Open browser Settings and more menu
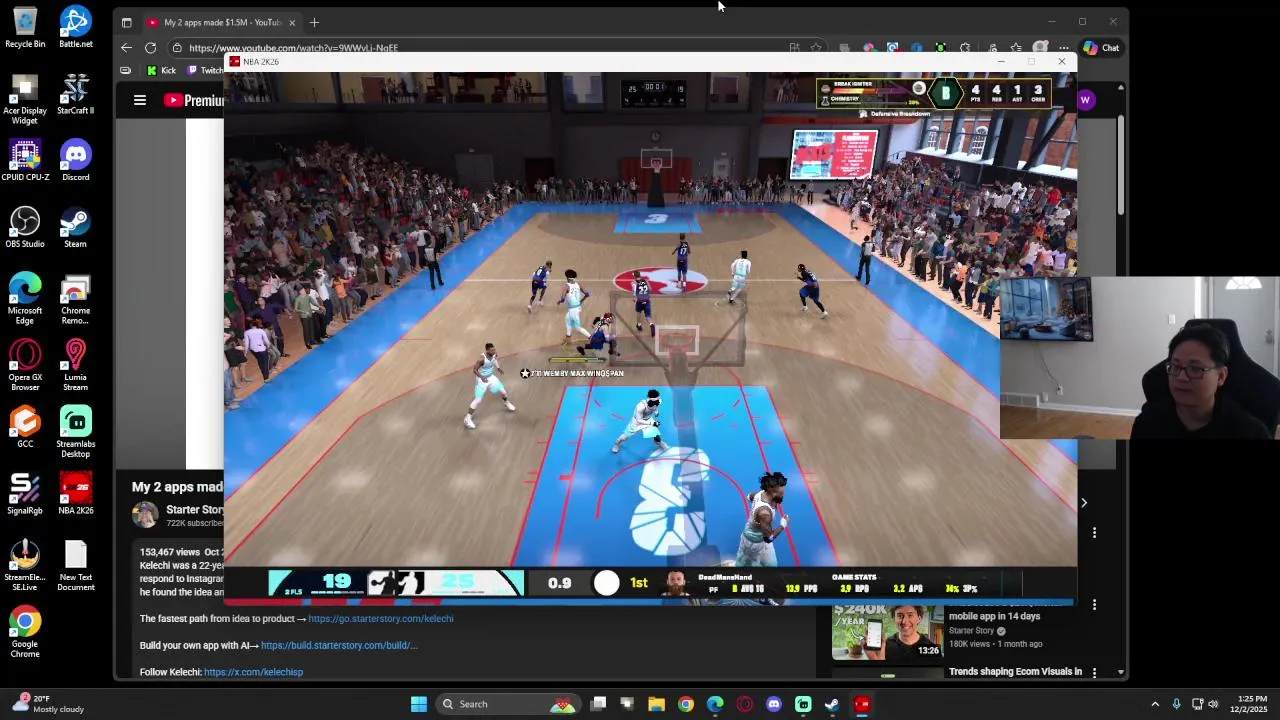 point(1064,47)
